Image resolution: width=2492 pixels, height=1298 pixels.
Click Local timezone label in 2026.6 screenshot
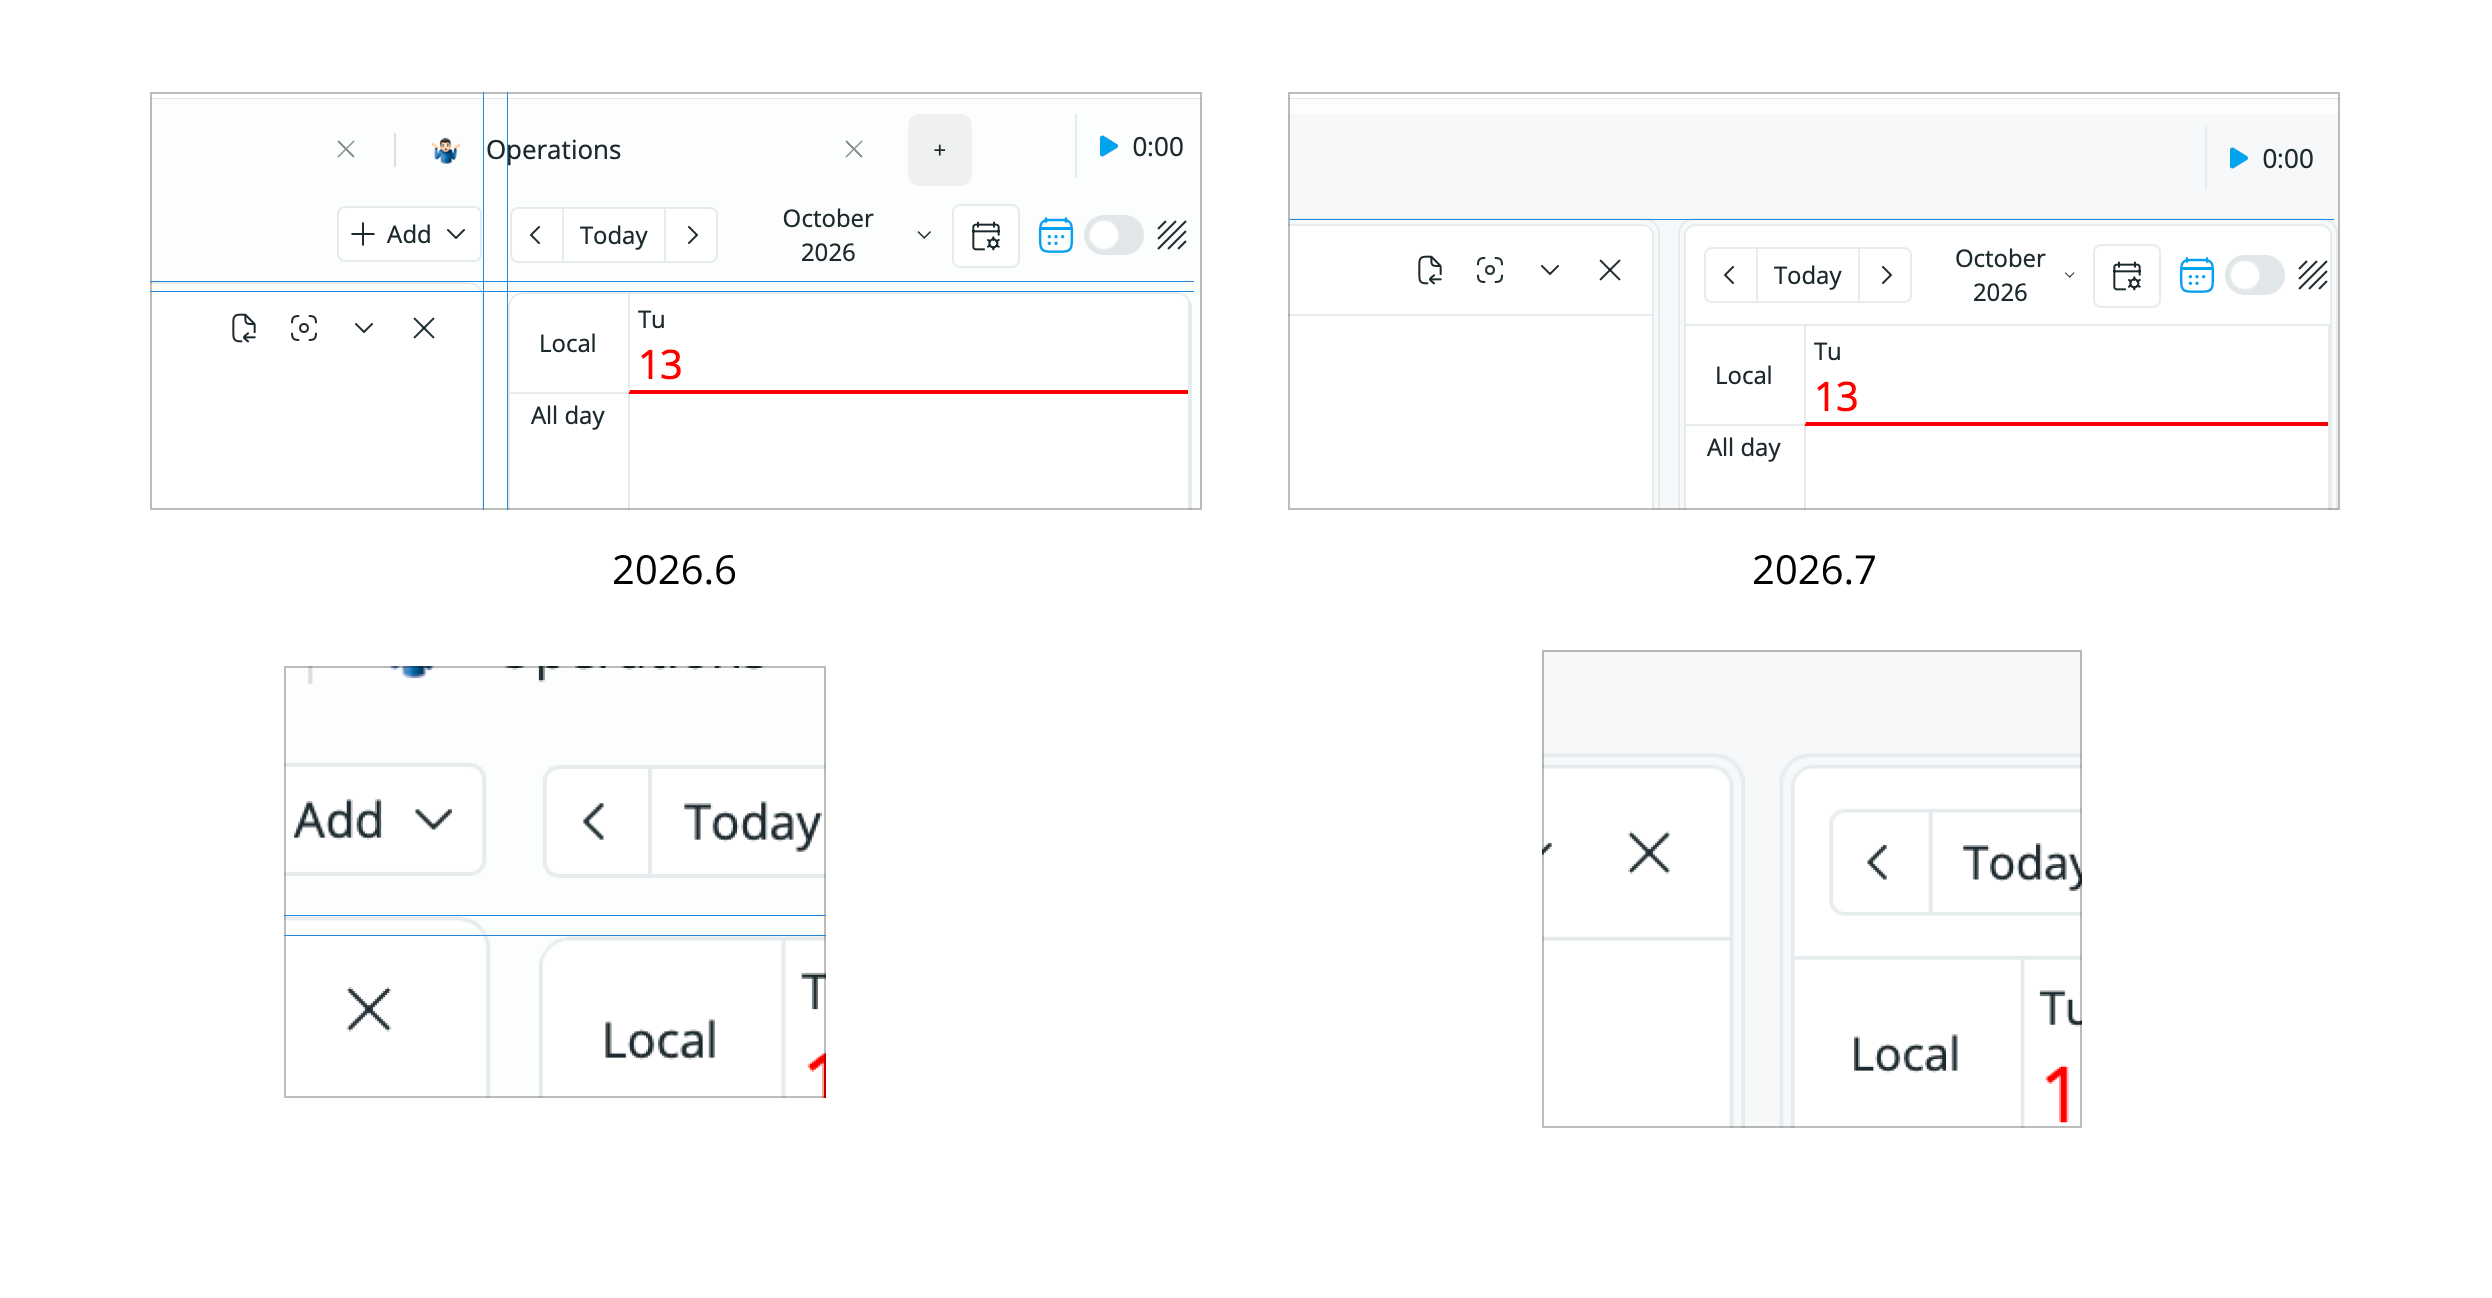pyautogui.click(x=567, y=343)
